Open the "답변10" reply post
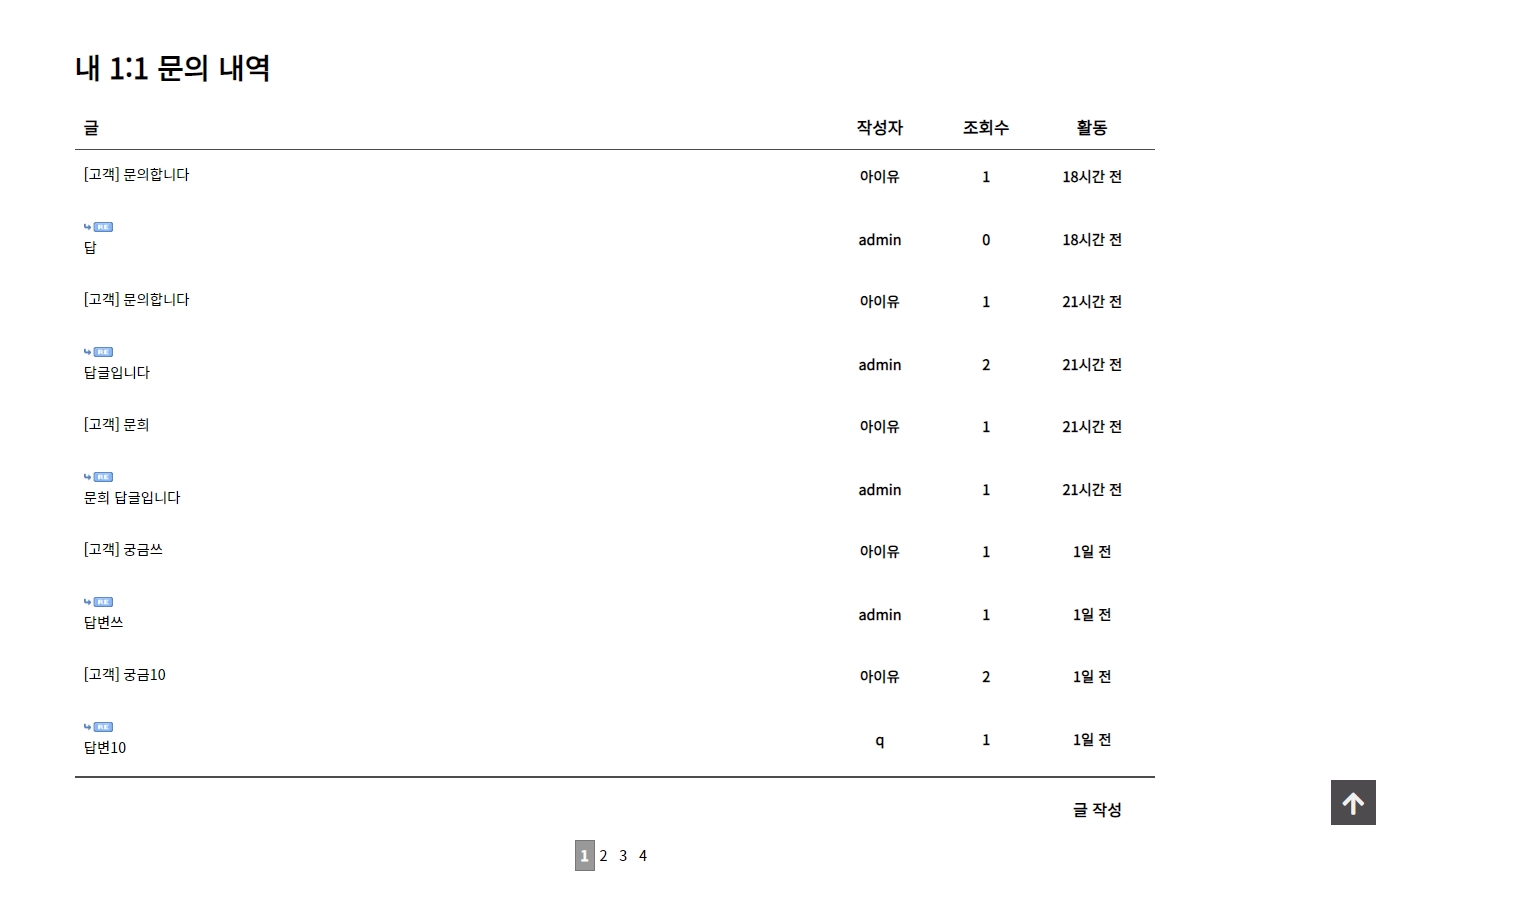Screen dimensions: 1515x914 tap(105, 746)
